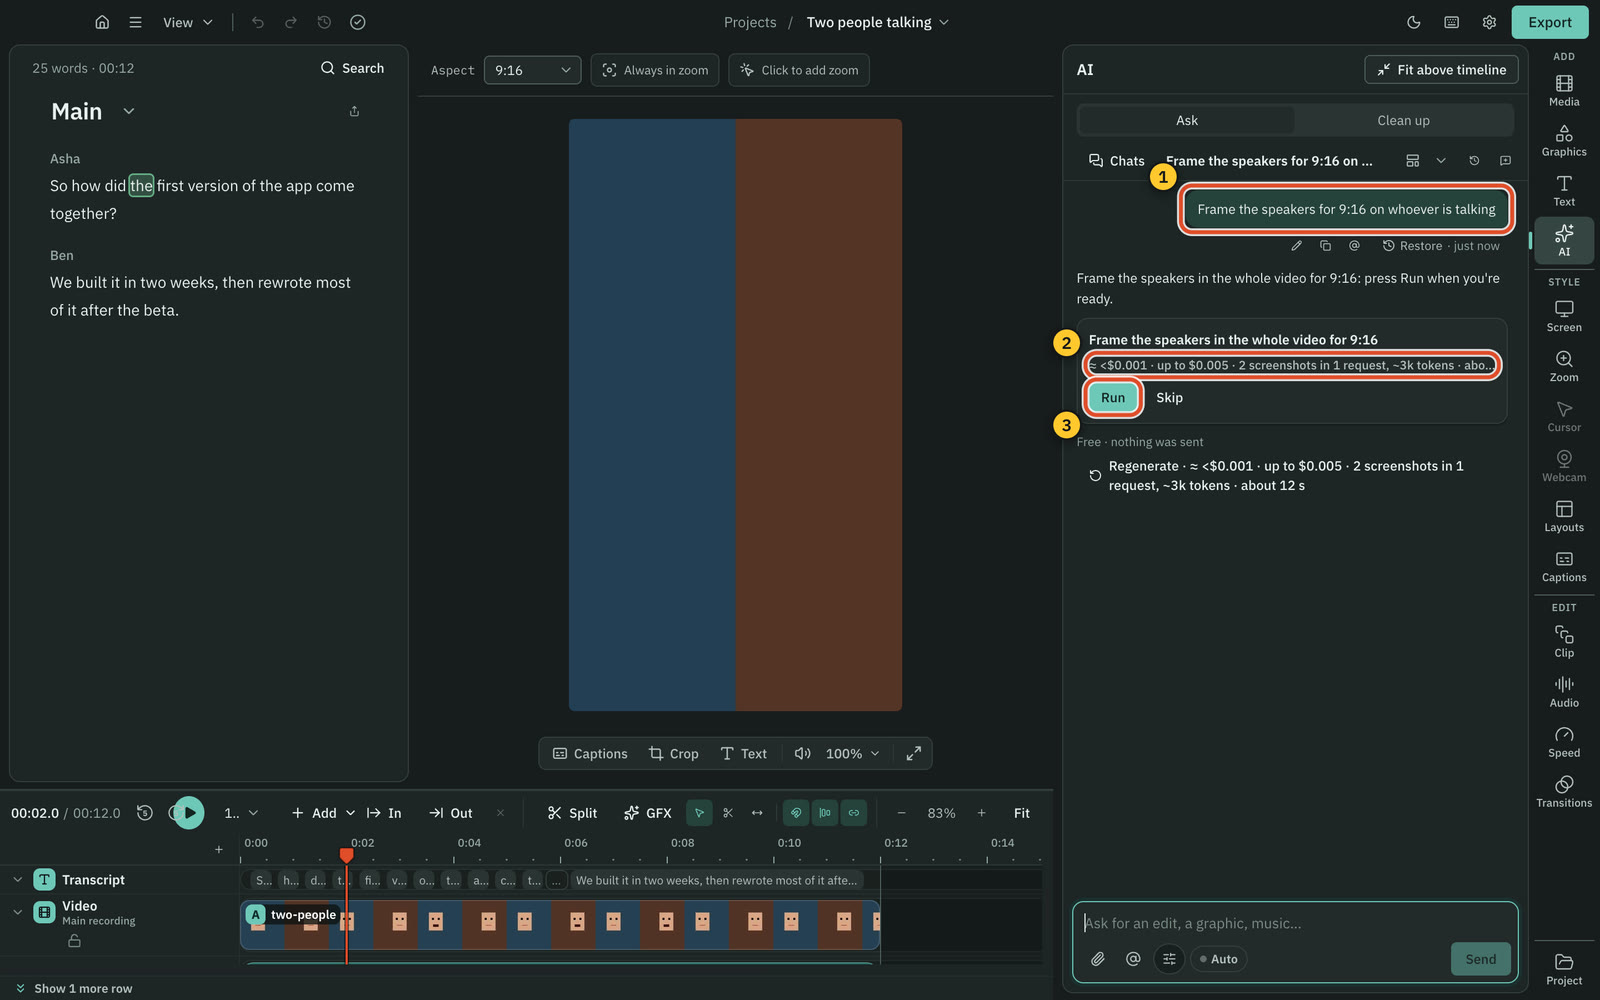The width and height of the screenshot is (1600, 1000).
Task: Open the Speed edit panel
Action: pos(1564,741)
